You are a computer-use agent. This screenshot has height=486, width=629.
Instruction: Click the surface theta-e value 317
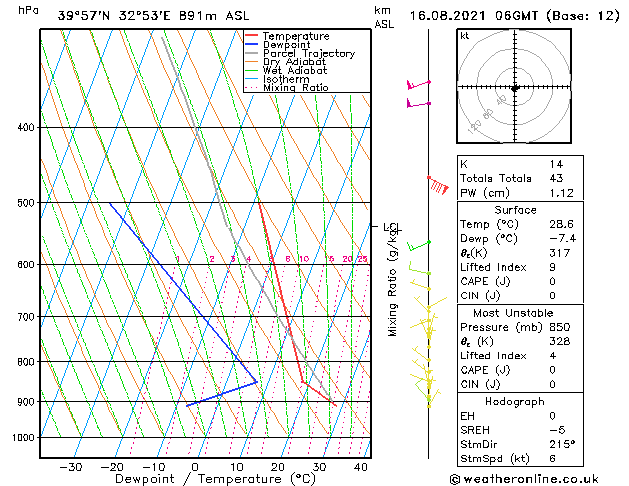tap(560, 253)
